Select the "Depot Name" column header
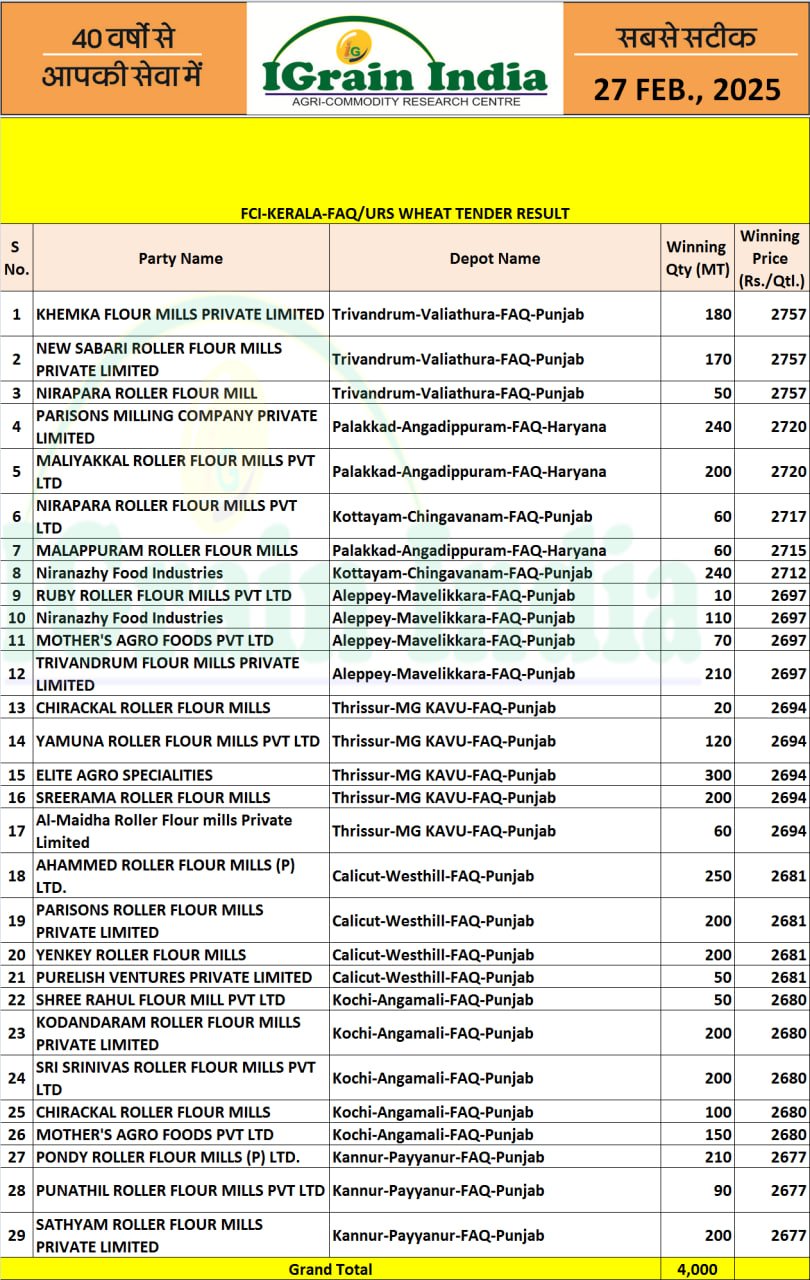The width and height of the screenshot is (810, 1280). pyautogui.click(x=495, y=258)
